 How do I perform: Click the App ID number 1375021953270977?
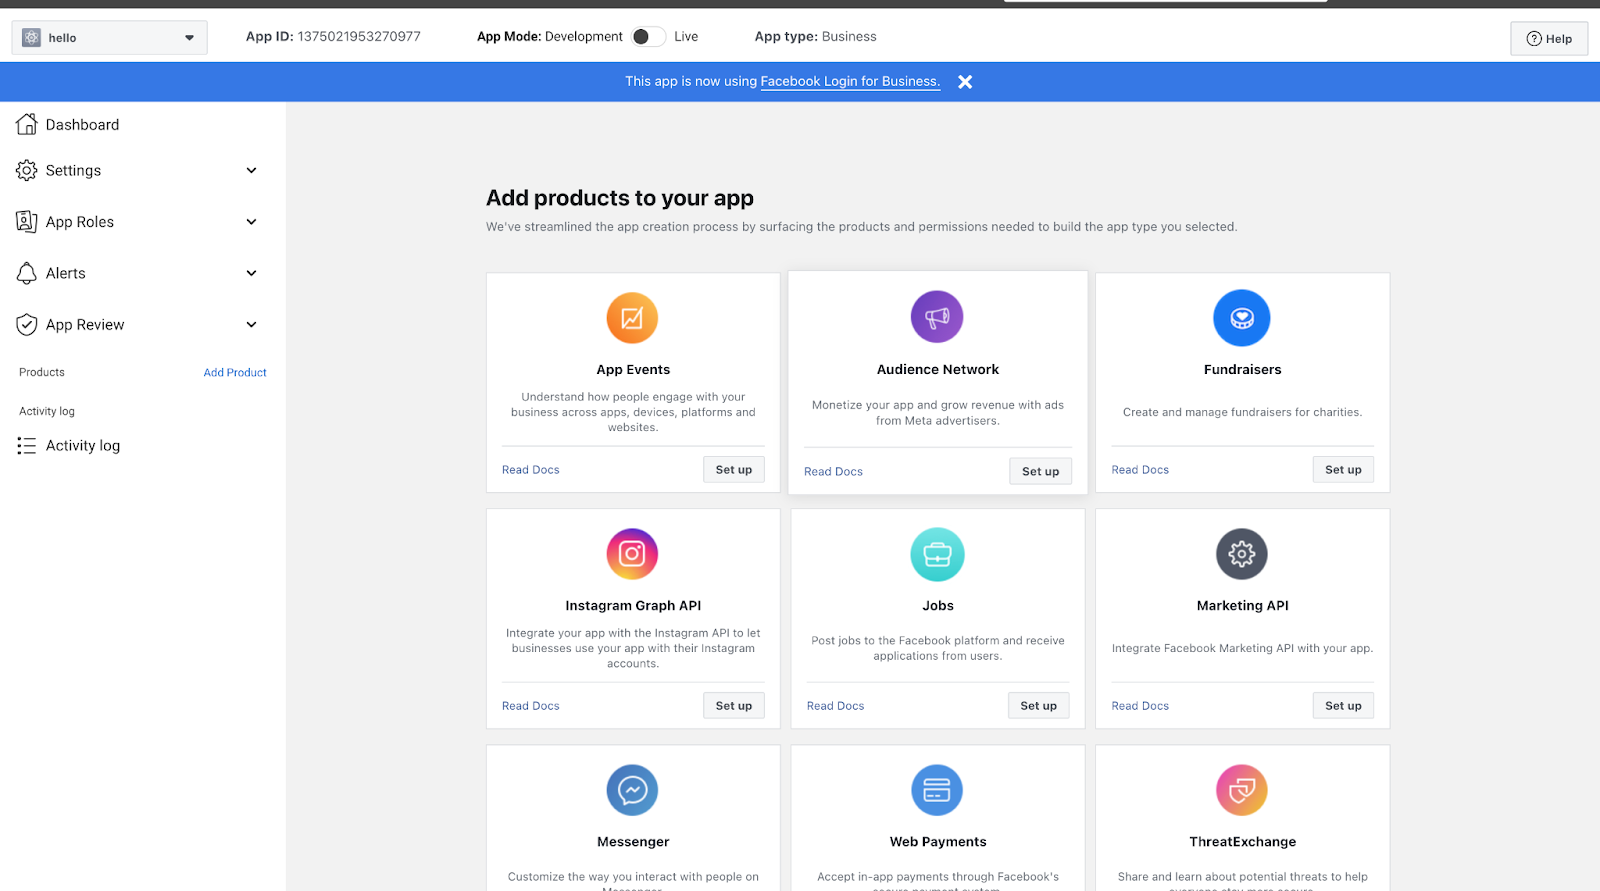click(x=359, y=37)
